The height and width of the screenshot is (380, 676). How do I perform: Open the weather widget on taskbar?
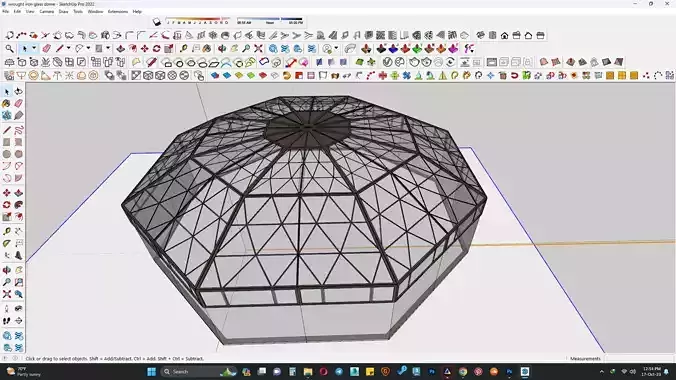pos(24,371)
